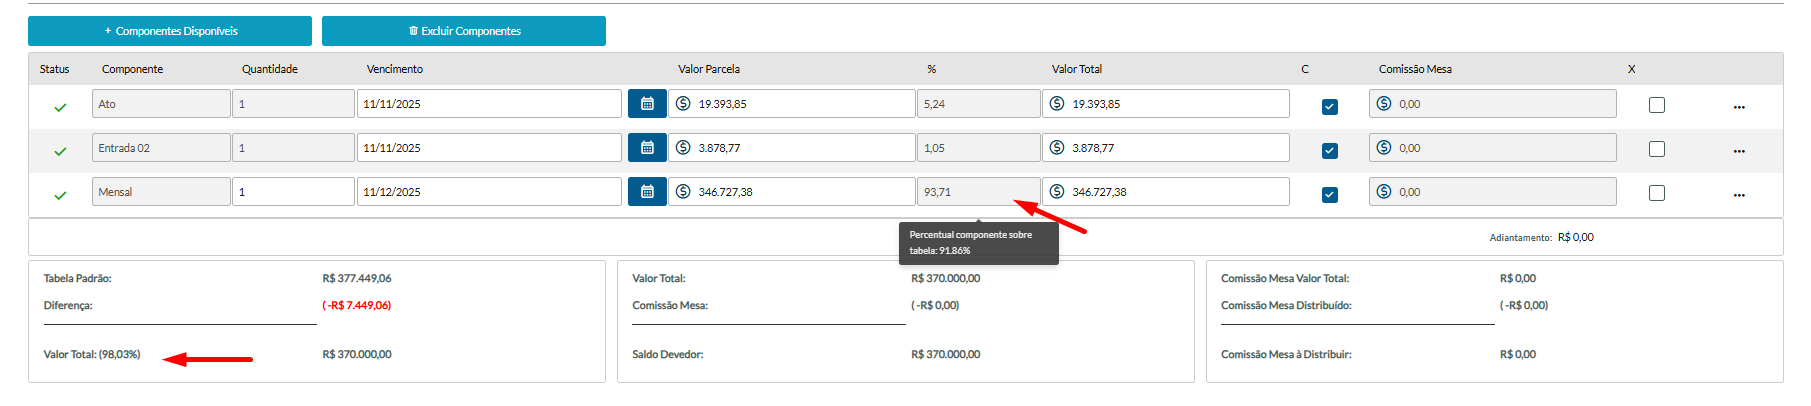Click currency icon in Ato Valor Parcela
This screenshot has height=406, width=1811.
click(x=683, y=104)
